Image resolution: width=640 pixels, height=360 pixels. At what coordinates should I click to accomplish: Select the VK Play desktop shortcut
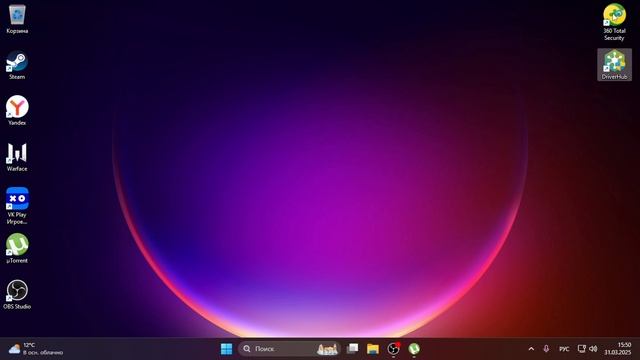pyautogui.click(x=17, y=206)
